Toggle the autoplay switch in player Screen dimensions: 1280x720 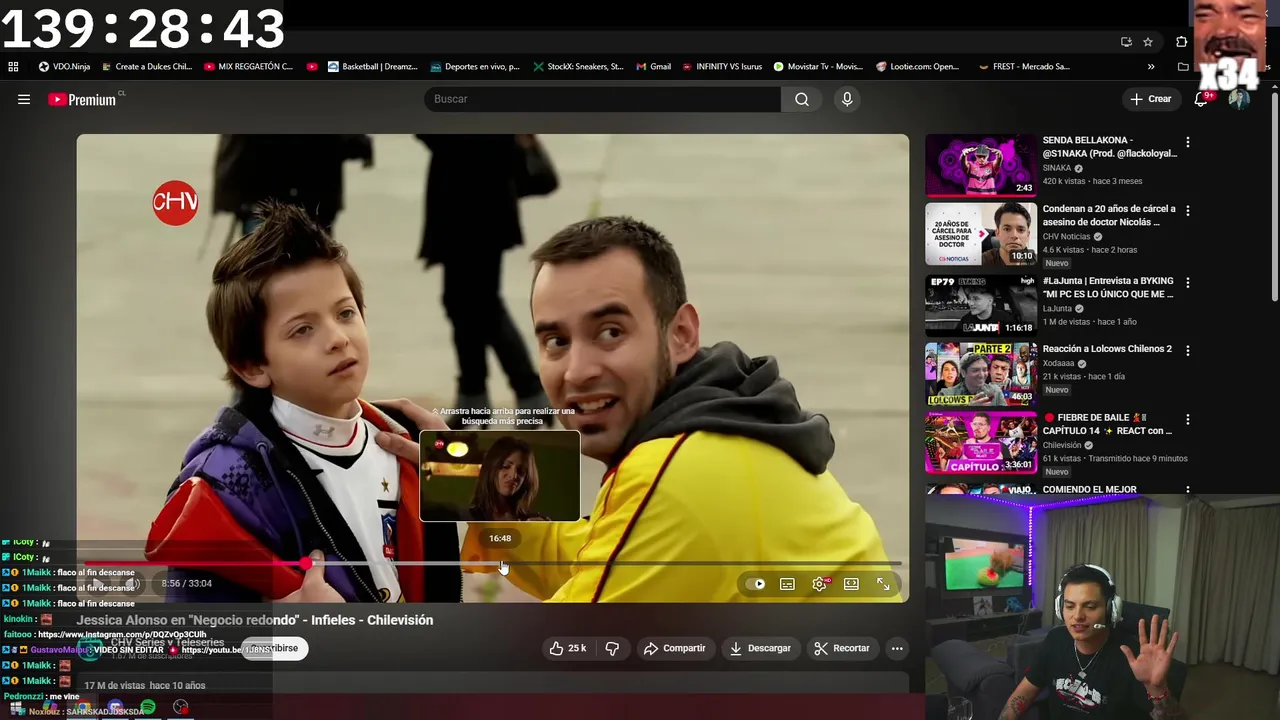[x=757, y=584]
